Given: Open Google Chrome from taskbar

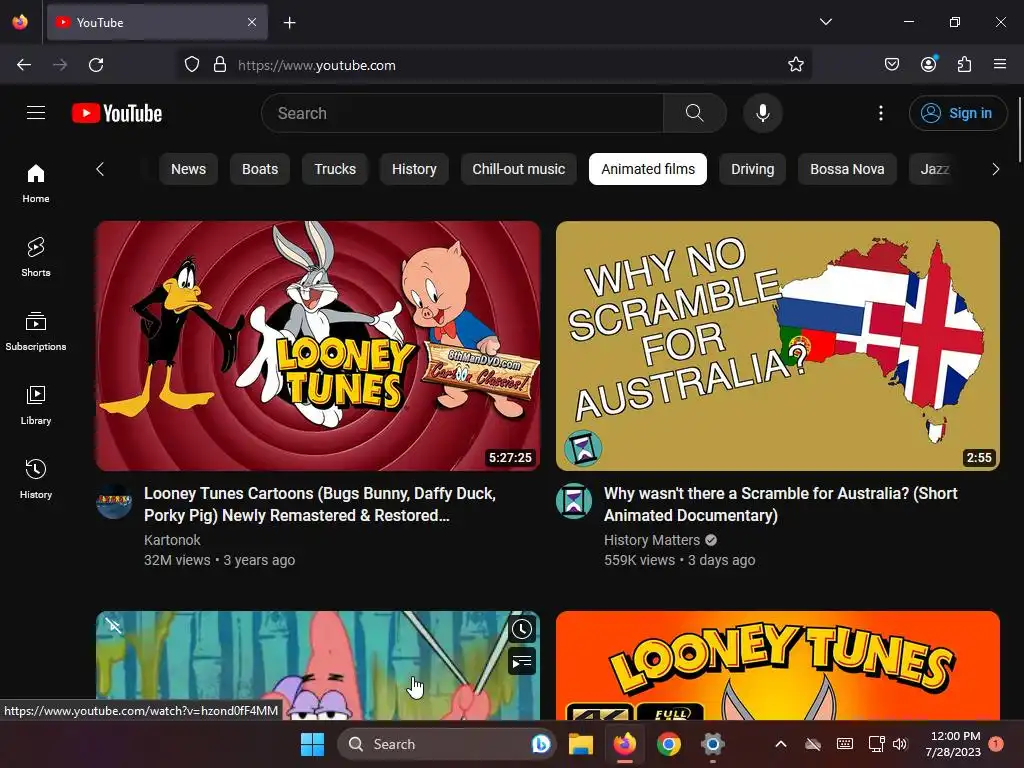Looking at the screenshot, I should click(x=668, y=744).
